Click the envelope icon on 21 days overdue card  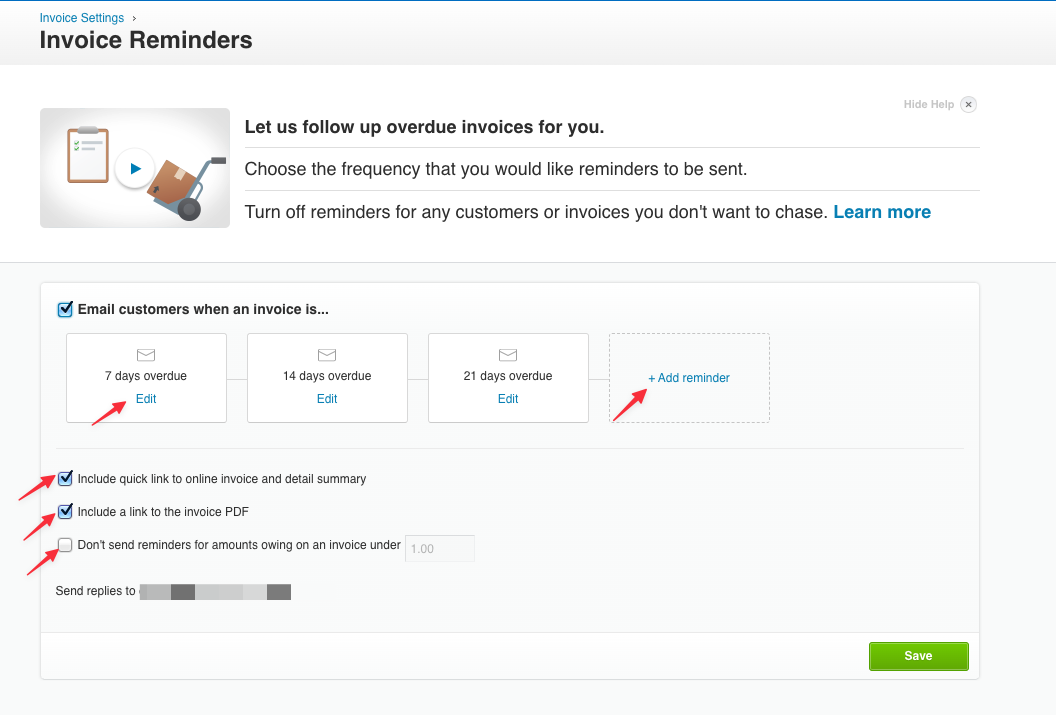pyautogui.click(x=508, y=355)
